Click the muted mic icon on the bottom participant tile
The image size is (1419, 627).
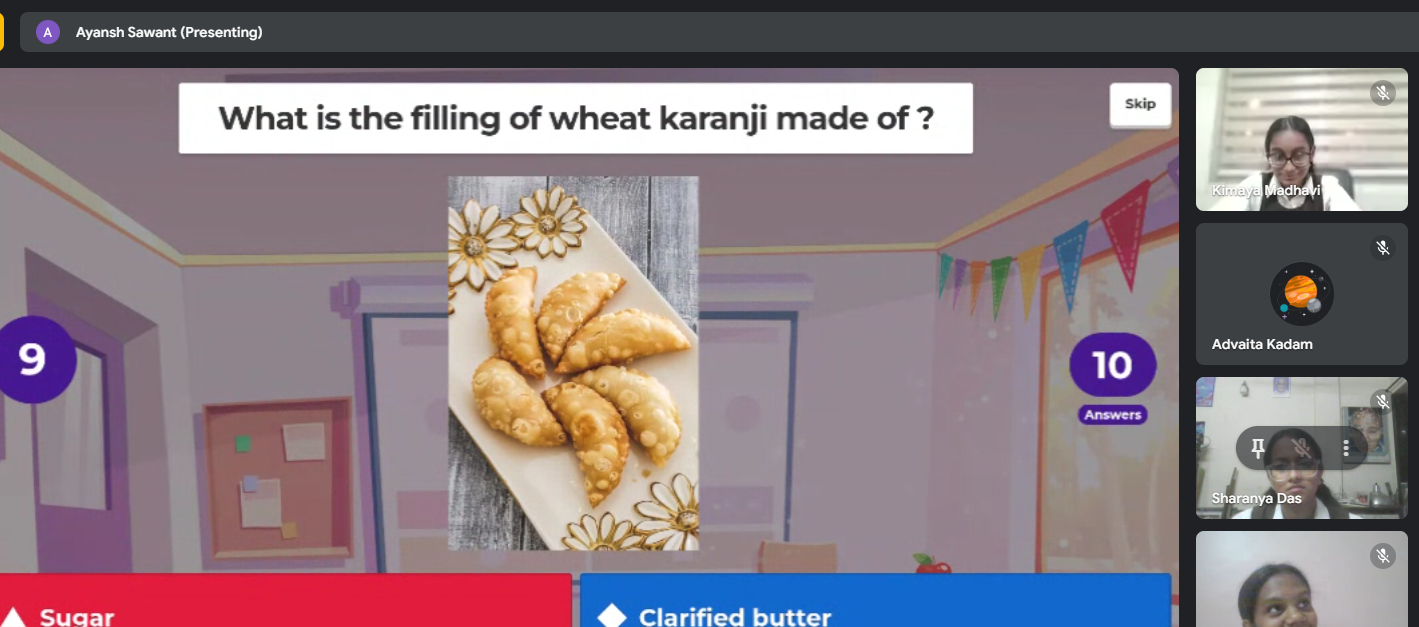[1383, 555]
